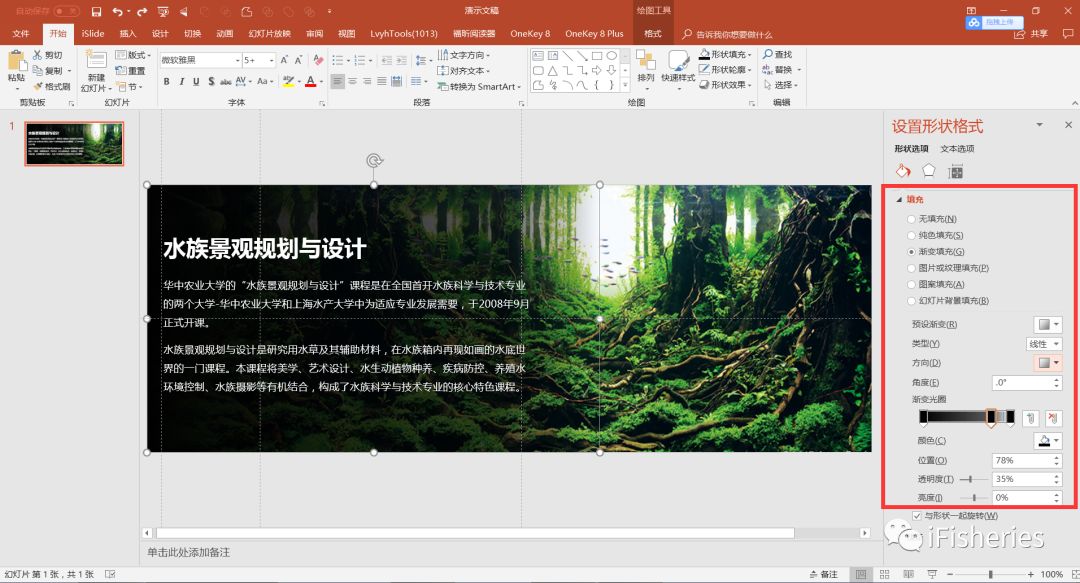Open the iSlide ribbon tab
The height and width of the screenshot is (583, 1080).
[93, 33]
